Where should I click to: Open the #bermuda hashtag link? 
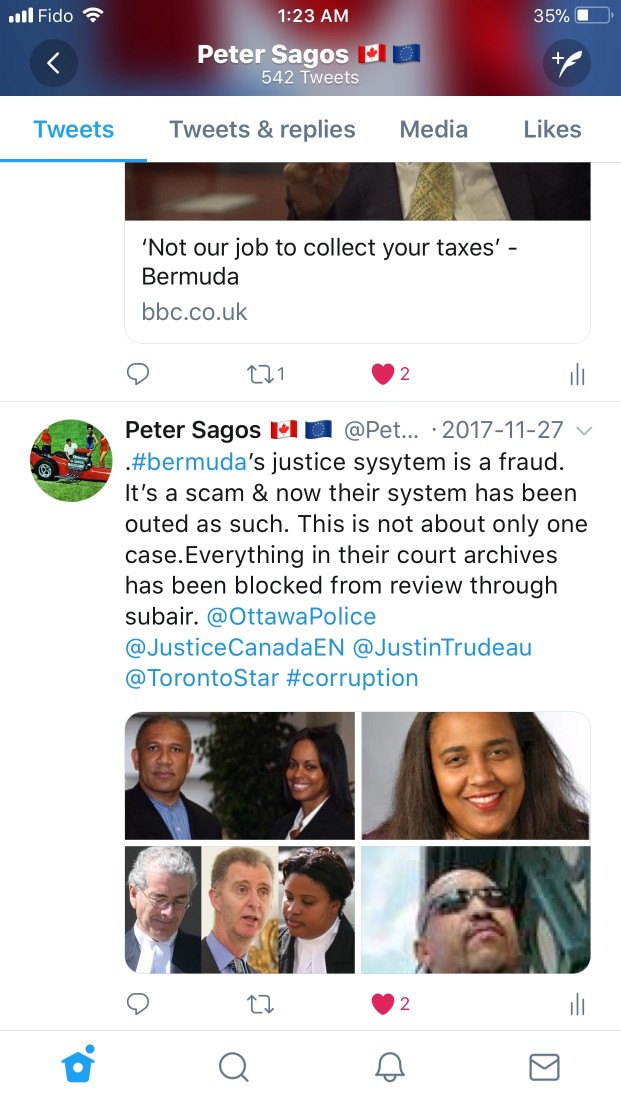click(189, 462)
